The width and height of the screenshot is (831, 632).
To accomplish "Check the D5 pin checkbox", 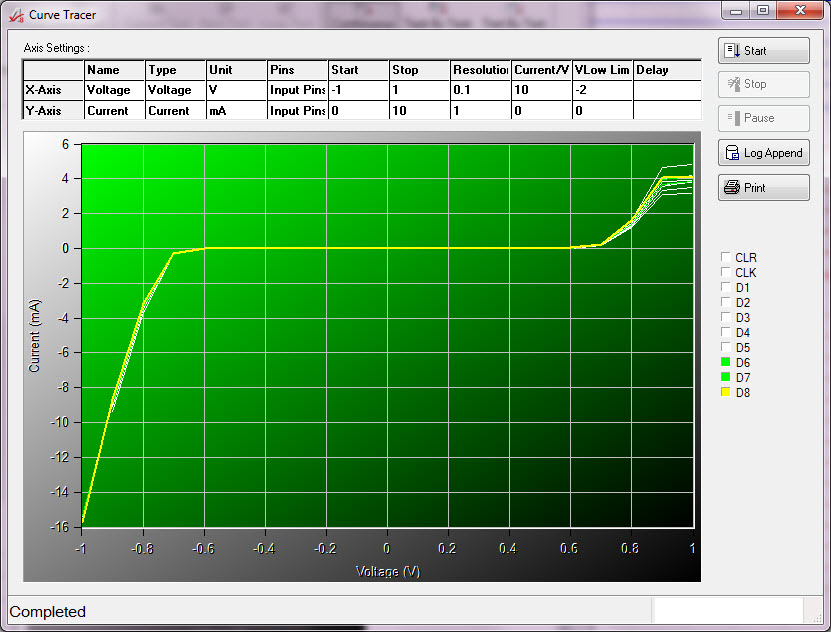I will pos(726,348).
